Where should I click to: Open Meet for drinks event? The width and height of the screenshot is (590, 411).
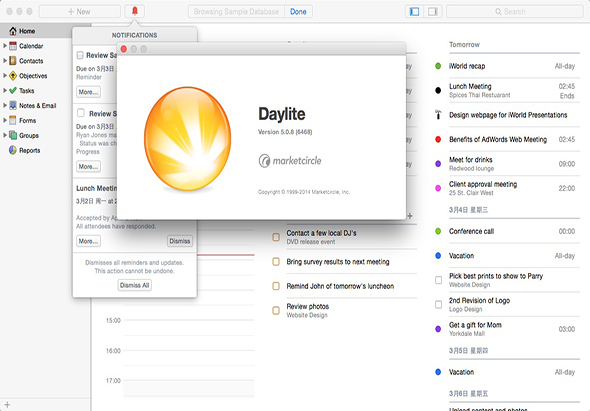pos(507,164)
